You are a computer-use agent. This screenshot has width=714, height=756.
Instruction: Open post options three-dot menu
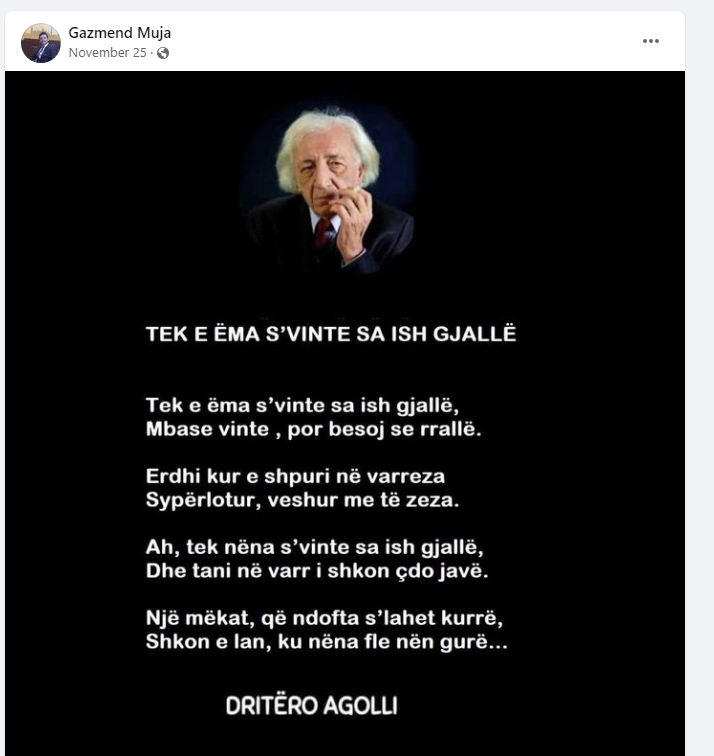point(650,41)
